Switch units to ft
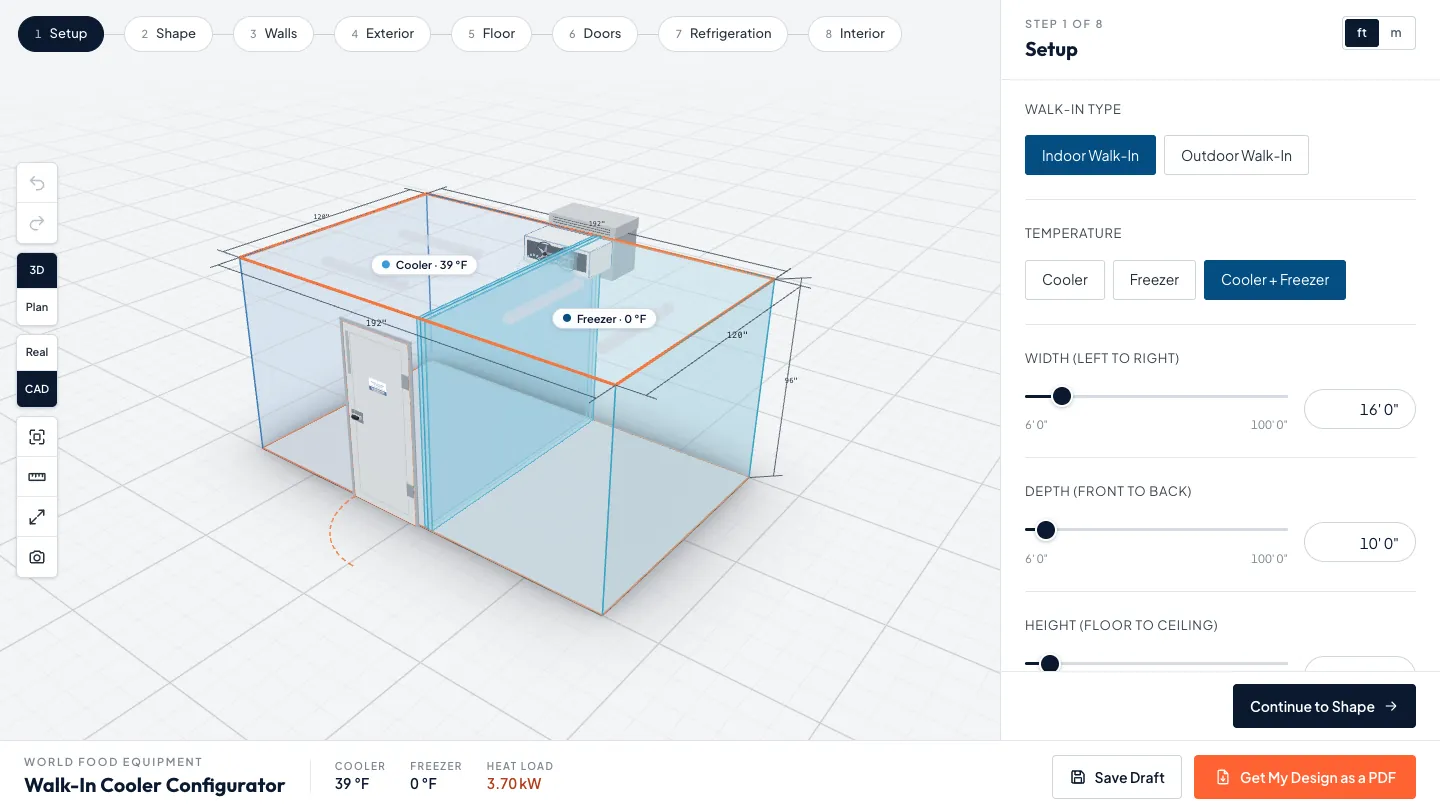This screenshot has width=1440, height=812. pyautogui.click(x=1362, y=33)
